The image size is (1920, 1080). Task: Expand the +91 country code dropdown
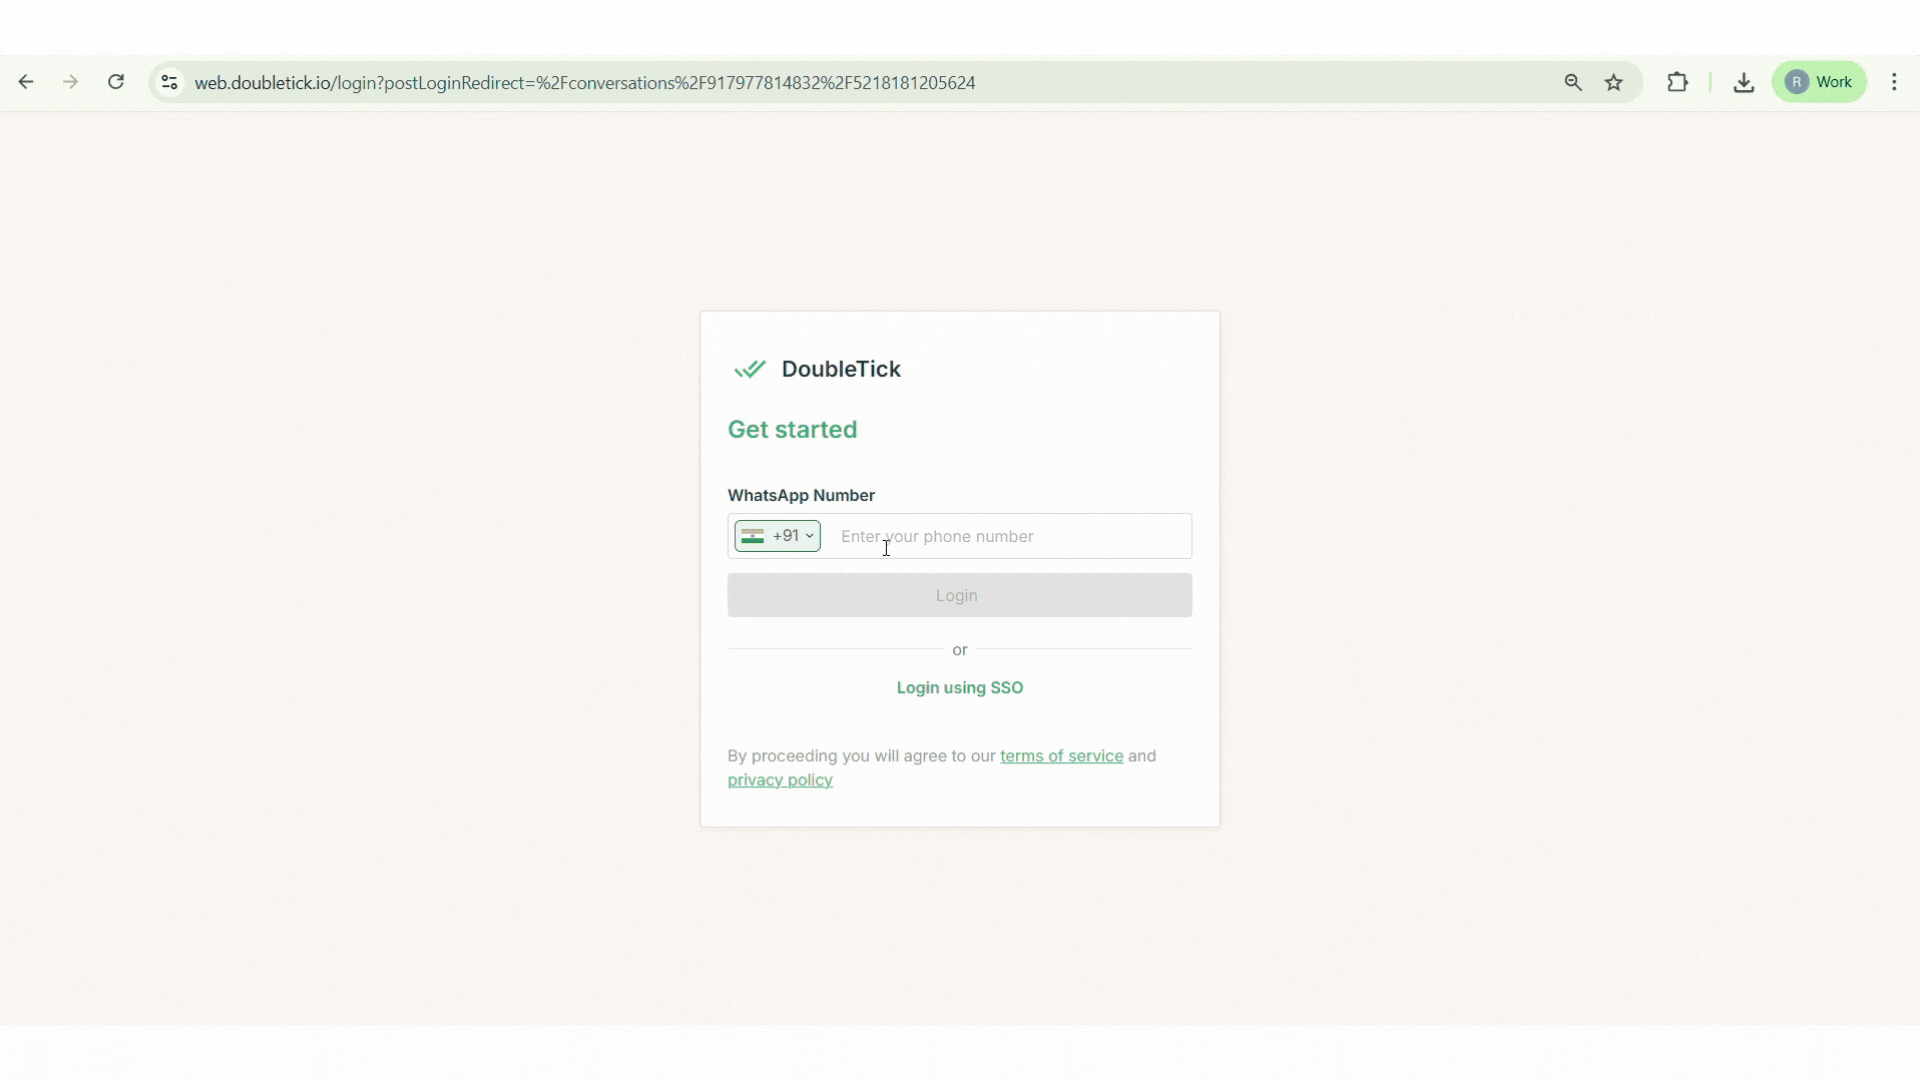(778, 536)
